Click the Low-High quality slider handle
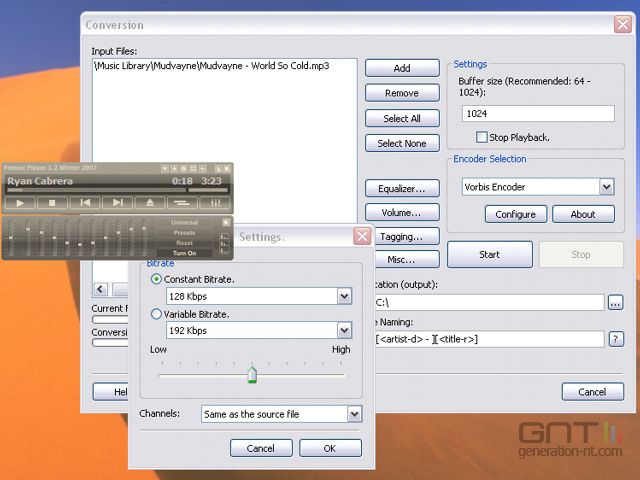Screen dimensions: 640x480 click(x=252, y=375)
